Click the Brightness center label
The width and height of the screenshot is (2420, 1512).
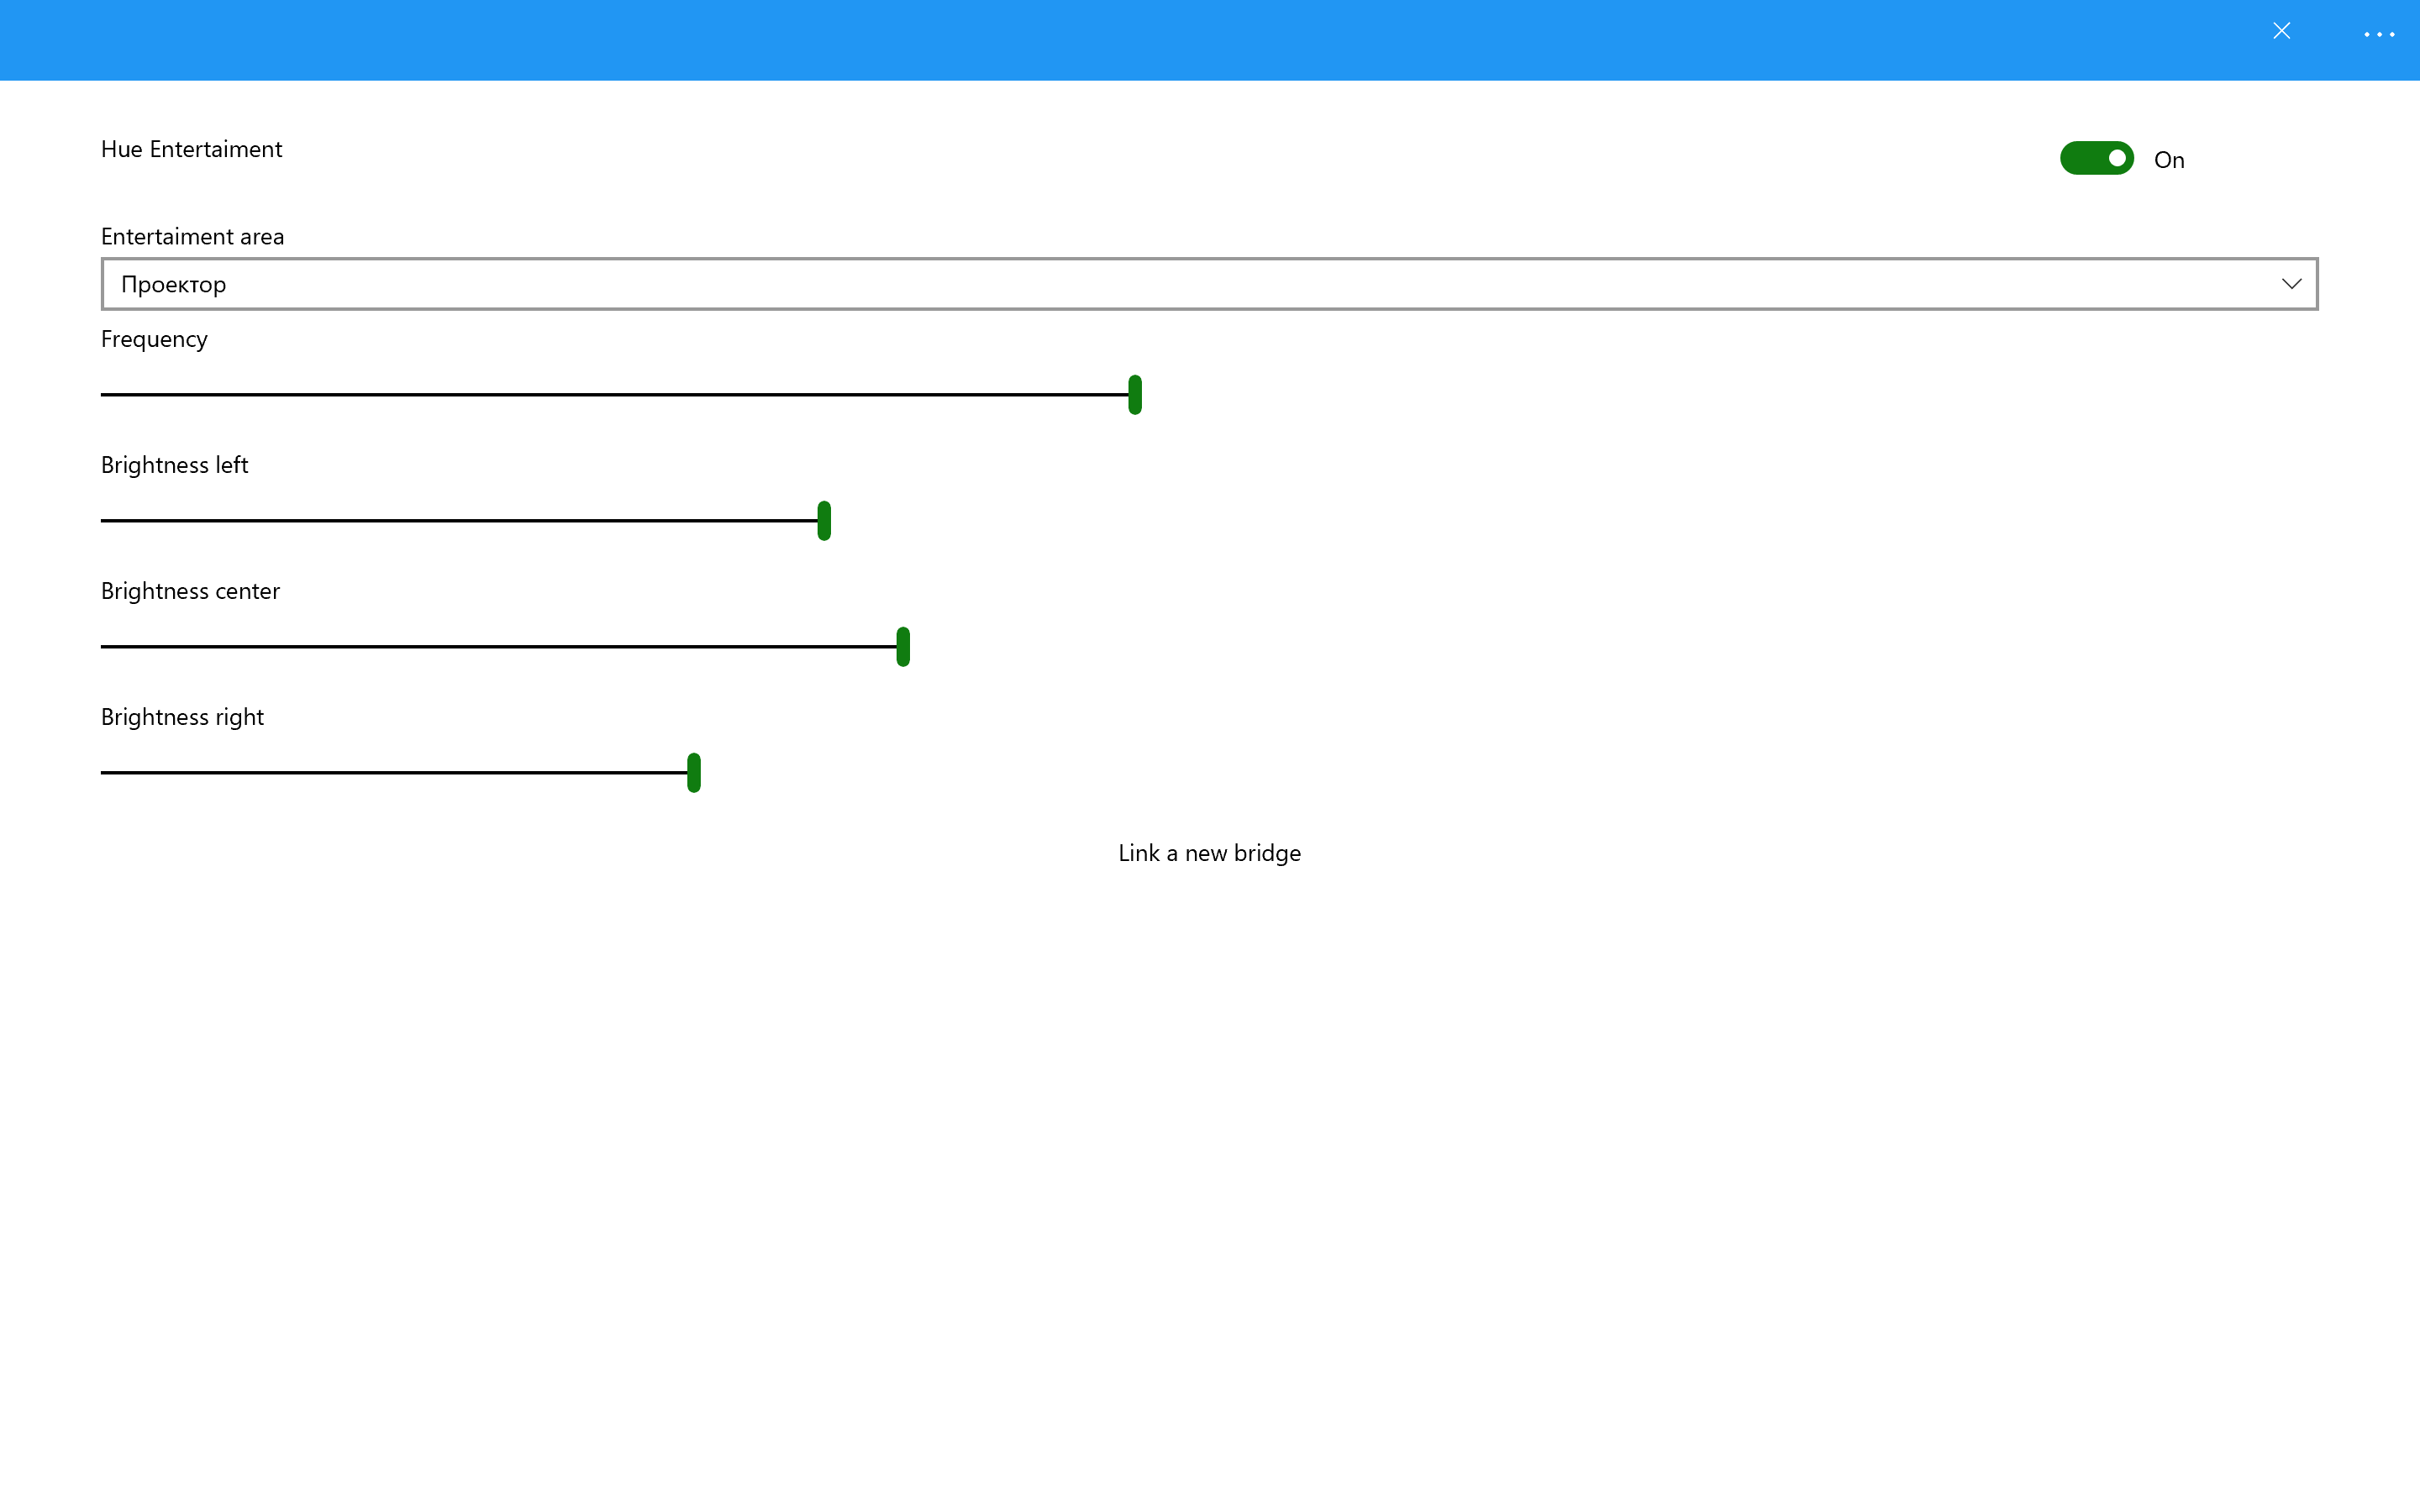190,591
